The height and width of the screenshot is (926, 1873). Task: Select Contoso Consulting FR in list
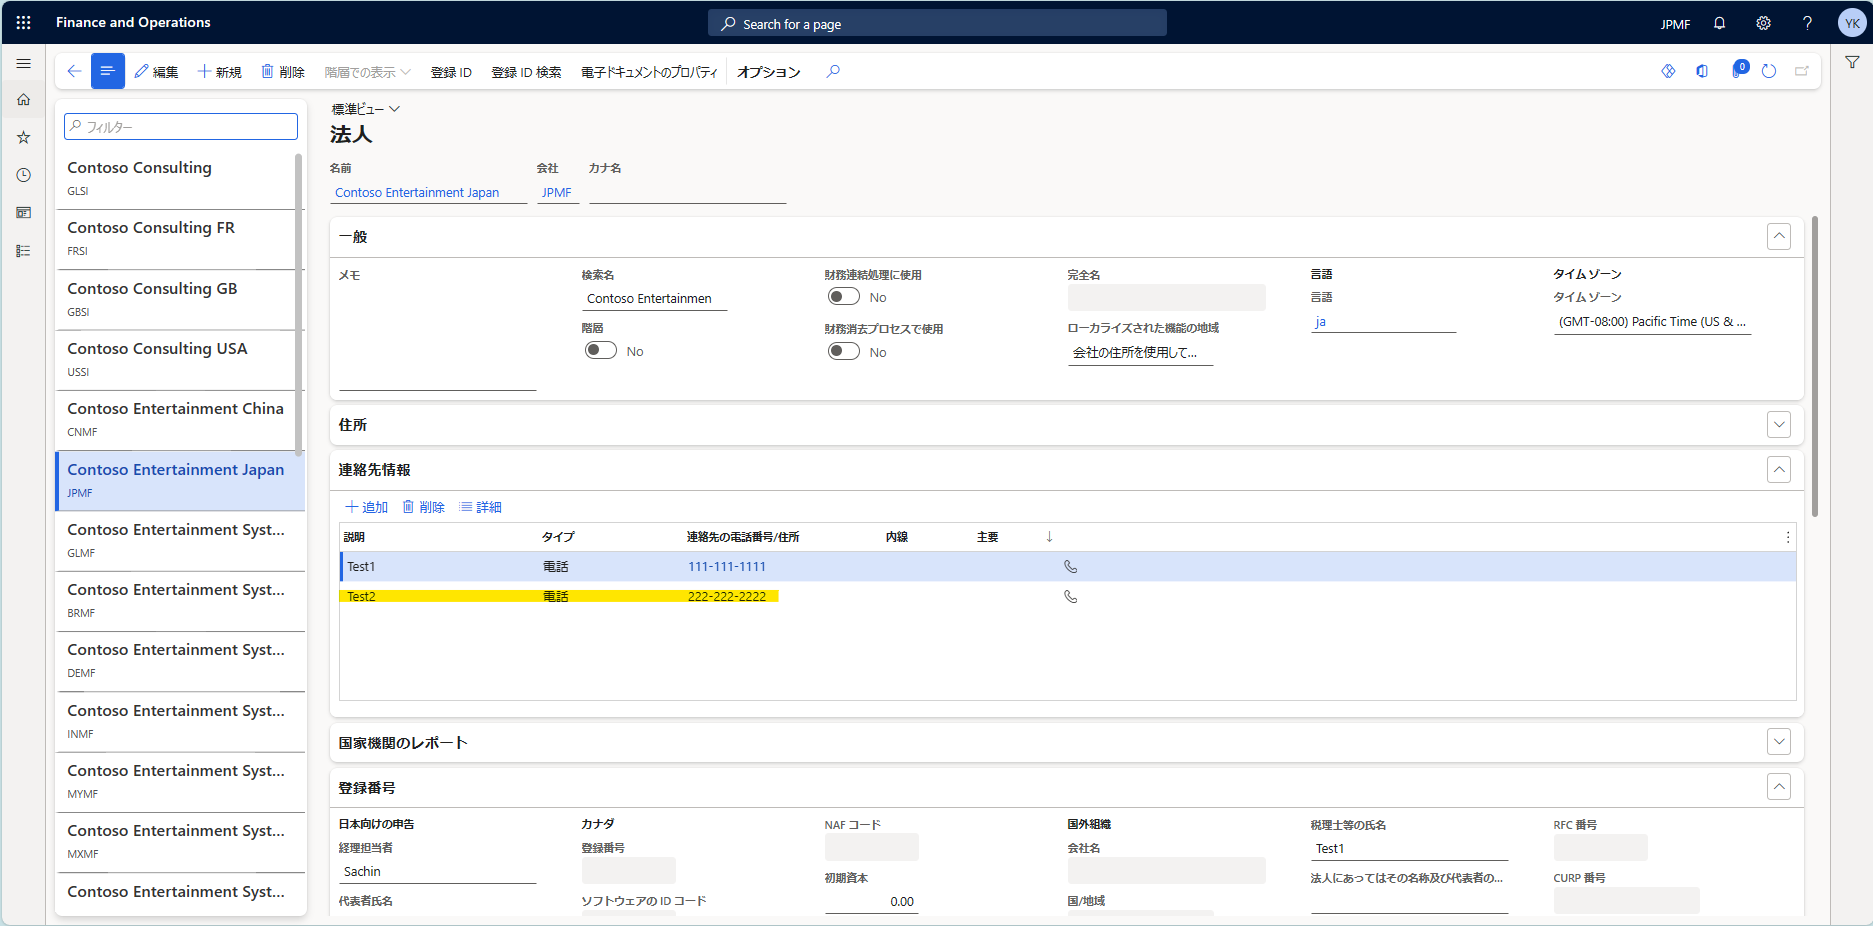pyautogui.click(x=180, y=239)
